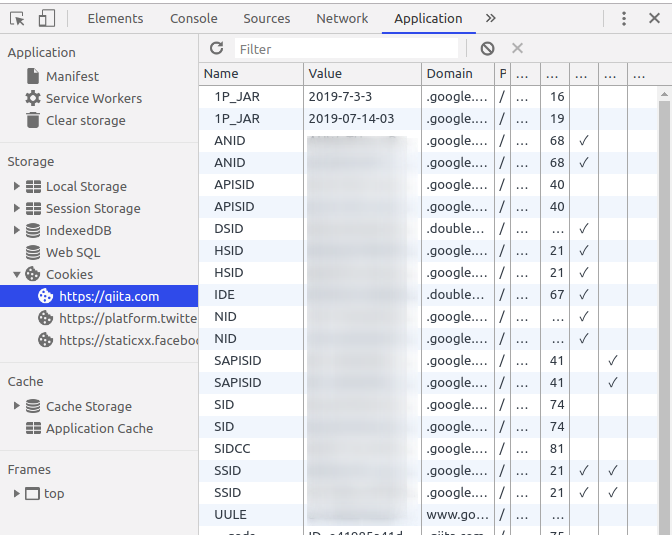Click the delete selected cookie X icon
This screenshot has width=672, height=535.
click(x=517, y=48)
